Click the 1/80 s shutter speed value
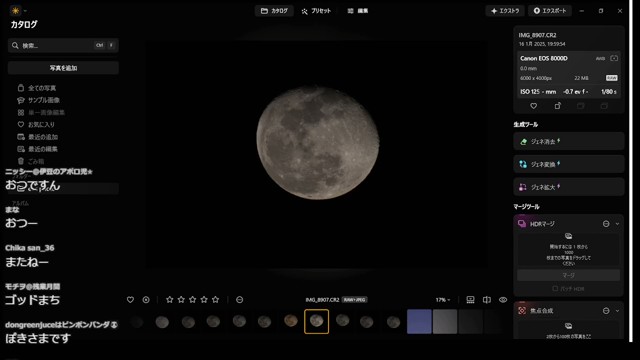The height and width of the screenshot is (360, 640). (x=609, y=92)
